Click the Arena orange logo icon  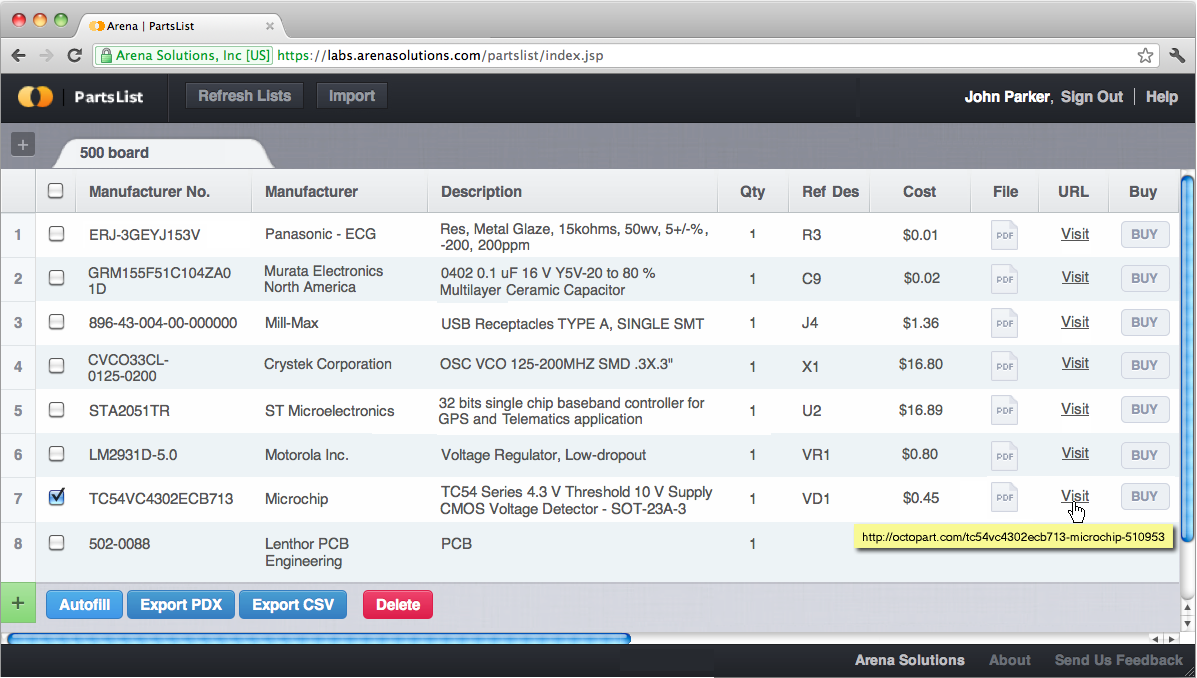click(35, 97)
